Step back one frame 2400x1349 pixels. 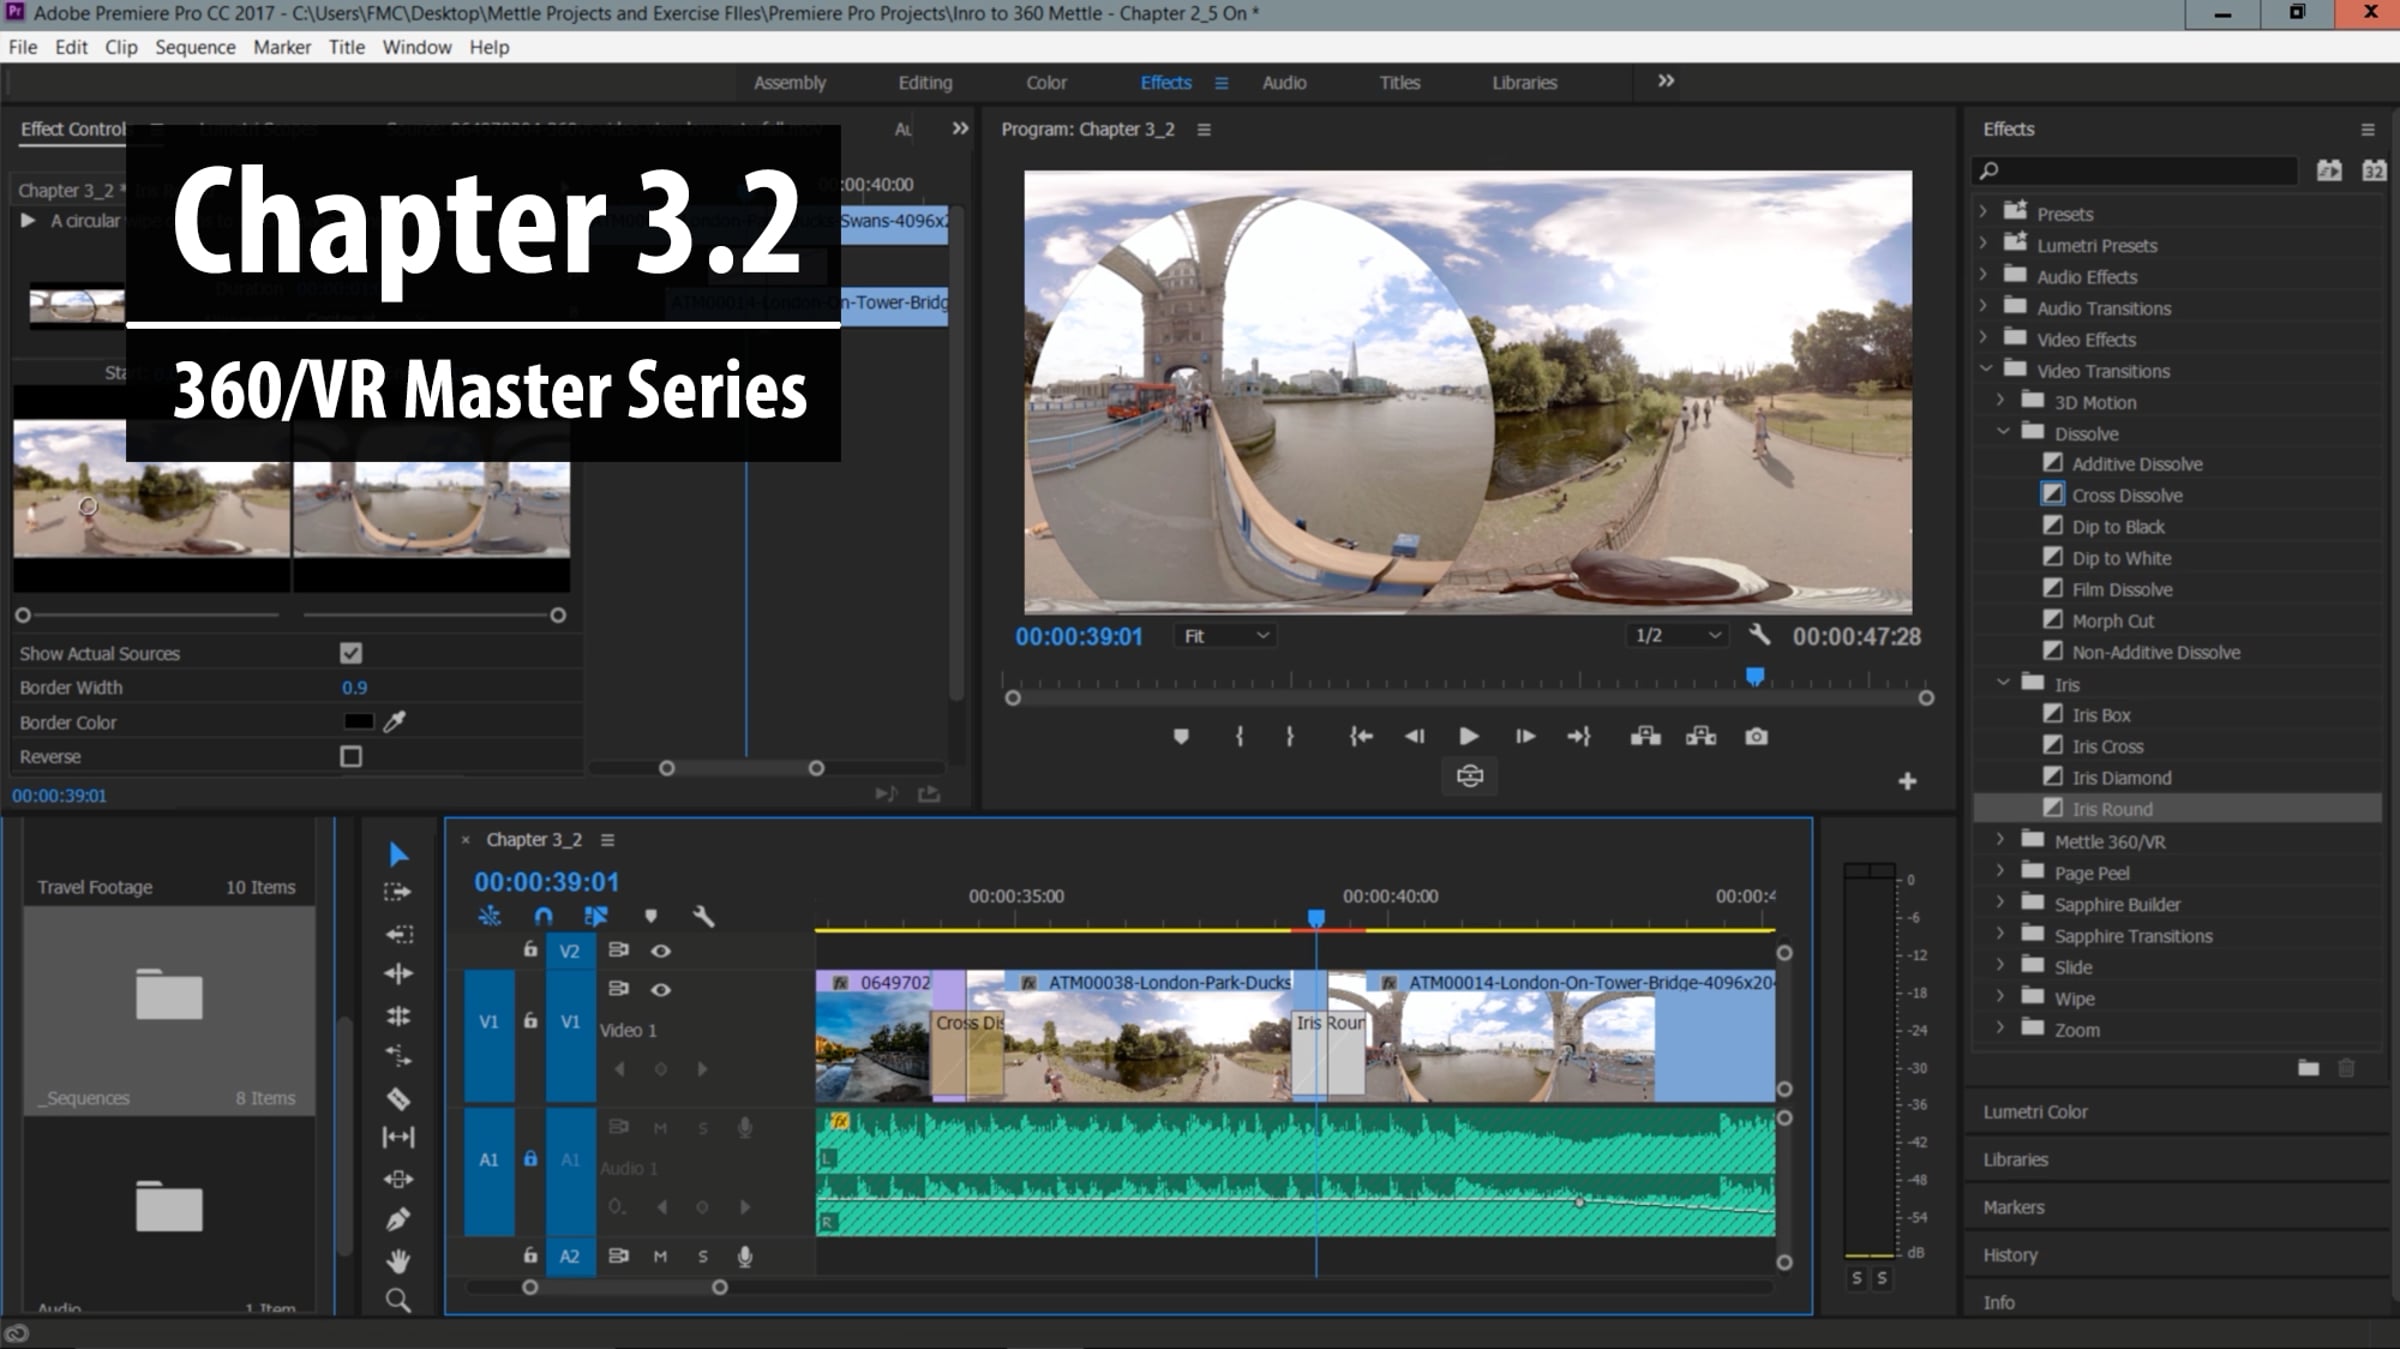[1414, 737]
